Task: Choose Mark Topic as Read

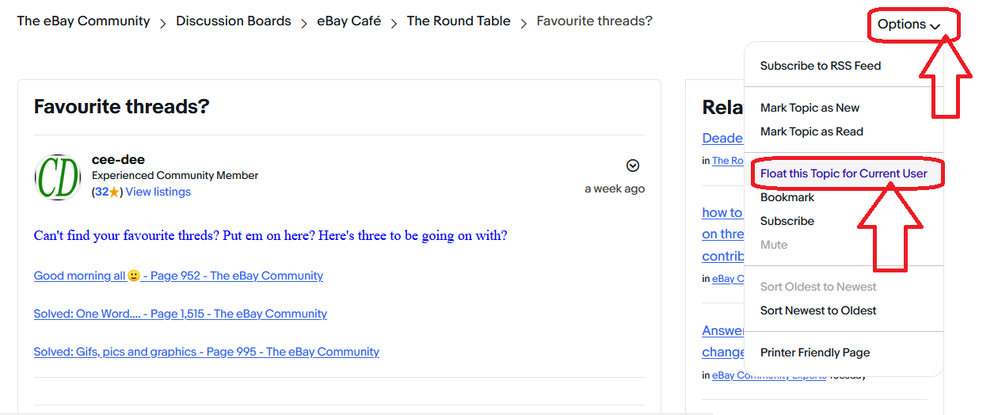Action: 812,132
